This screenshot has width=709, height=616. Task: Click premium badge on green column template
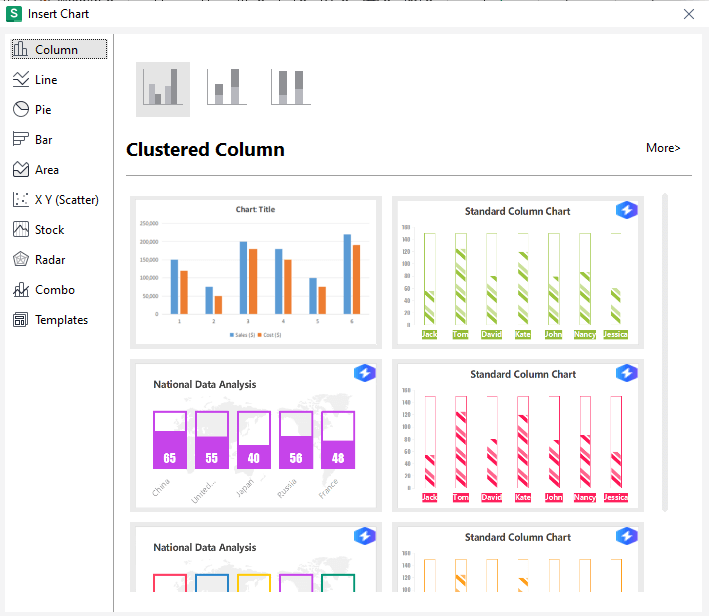627,210
